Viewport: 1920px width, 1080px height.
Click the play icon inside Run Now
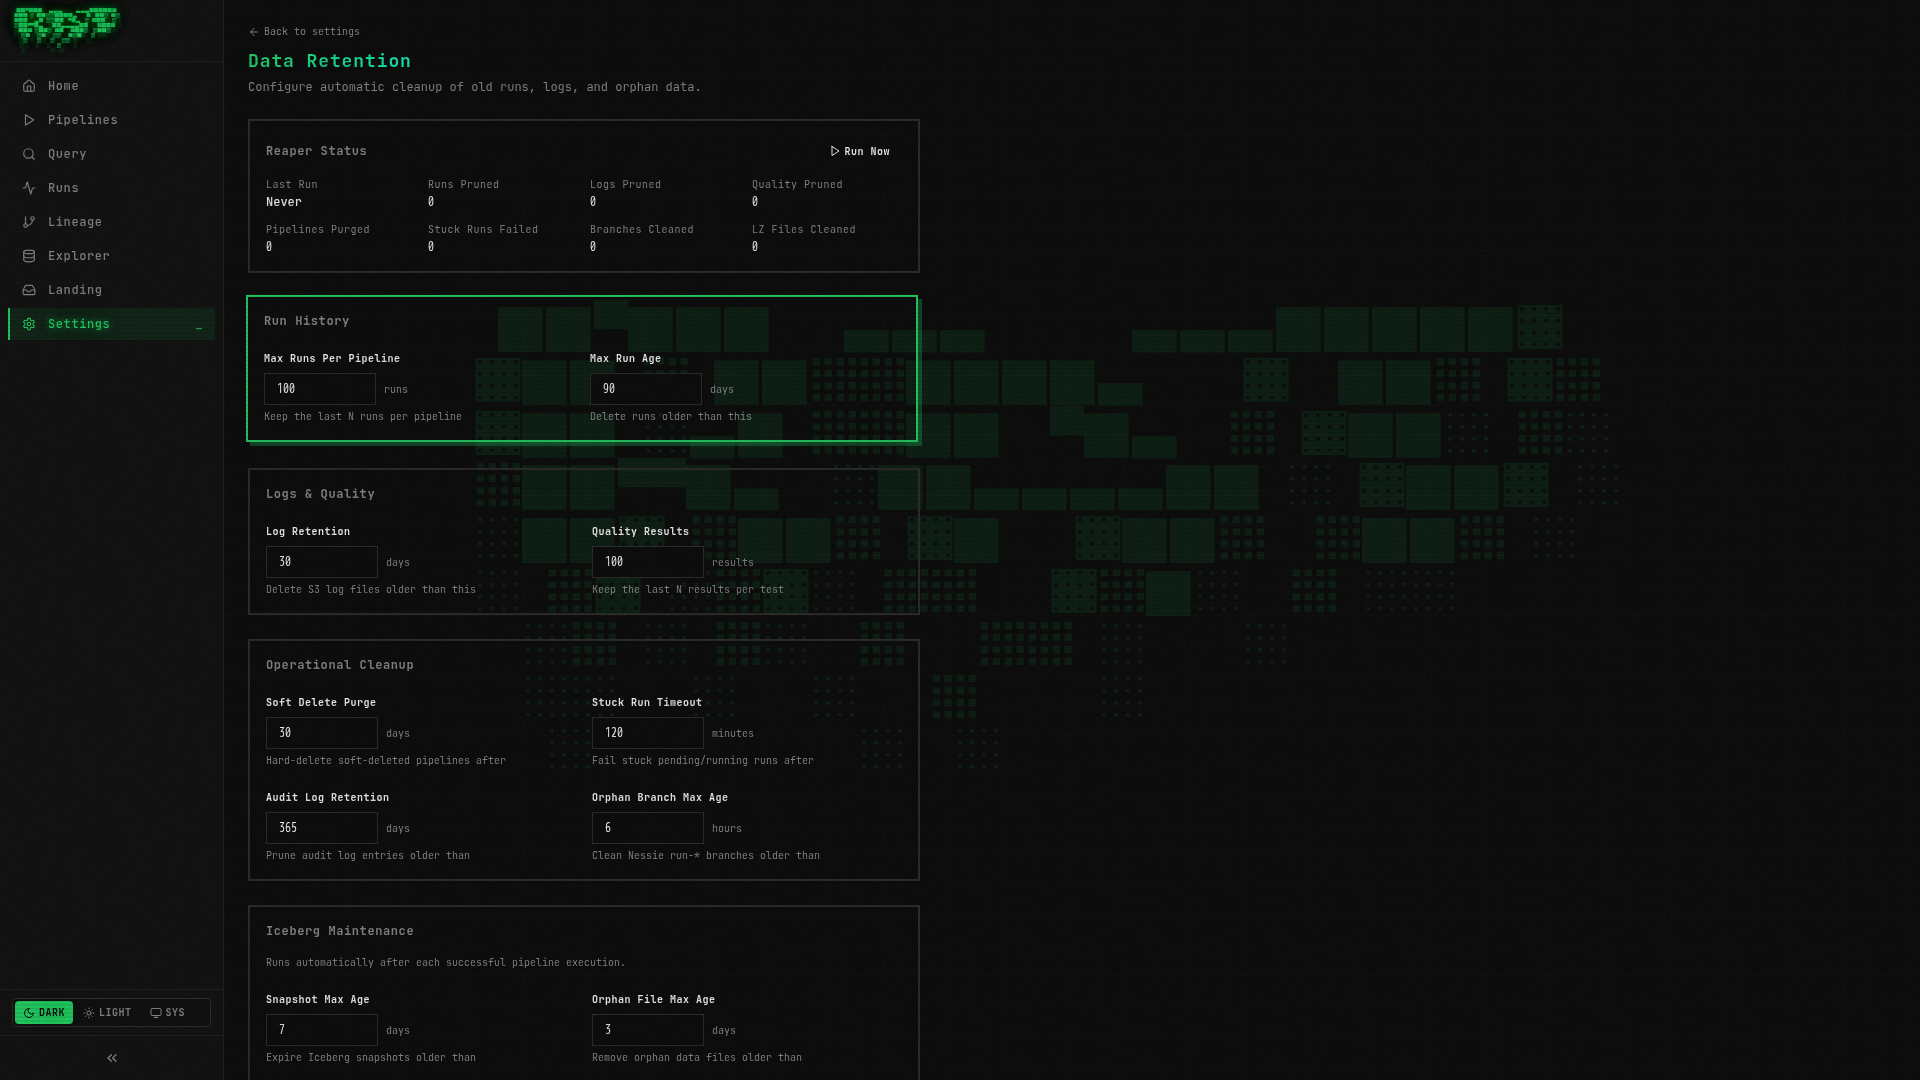pos(835,151)
